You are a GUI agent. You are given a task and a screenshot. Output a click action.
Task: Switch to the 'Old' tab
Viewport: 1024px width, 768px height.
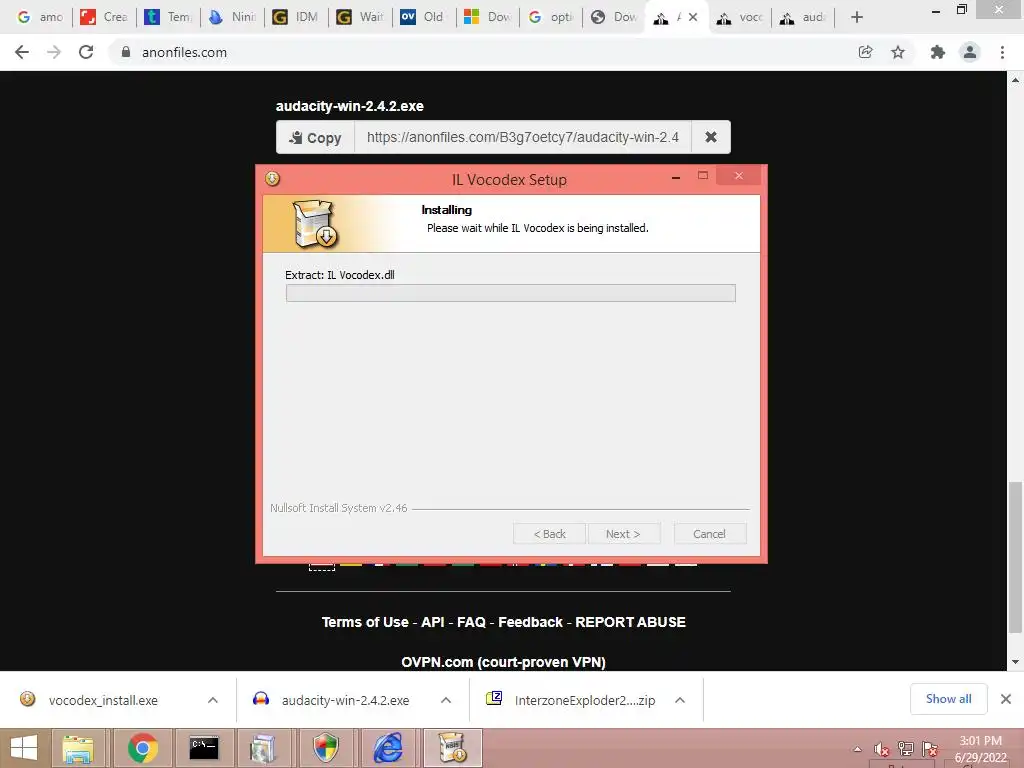coord(424,17)
